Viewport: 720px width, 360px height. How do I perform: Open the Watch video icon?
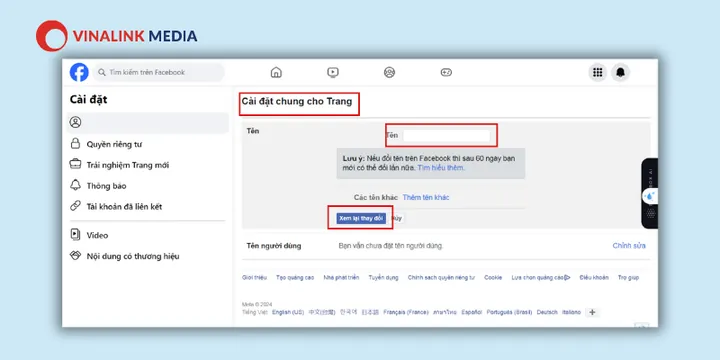click(x=333, y=73)
